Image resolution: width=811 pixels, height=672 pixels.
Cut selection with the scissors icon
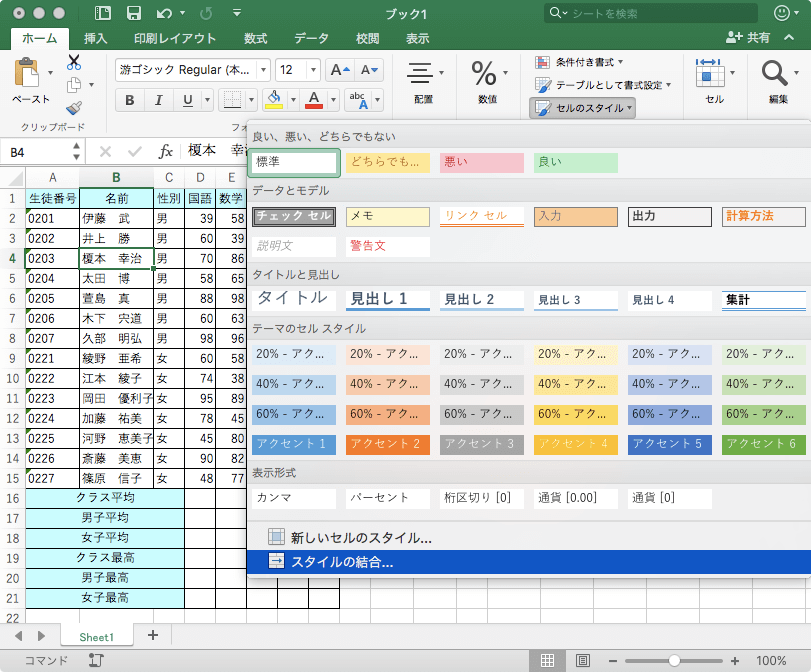tap(74, 62)
